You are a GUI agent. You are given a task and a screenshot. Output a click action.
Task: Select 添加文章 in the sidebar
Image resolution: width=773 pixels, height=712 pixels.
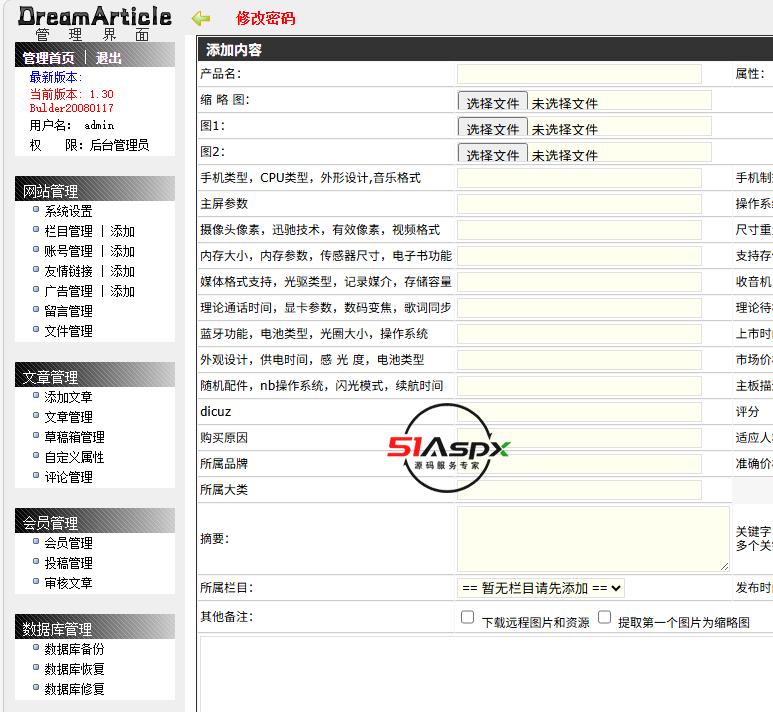69,397
